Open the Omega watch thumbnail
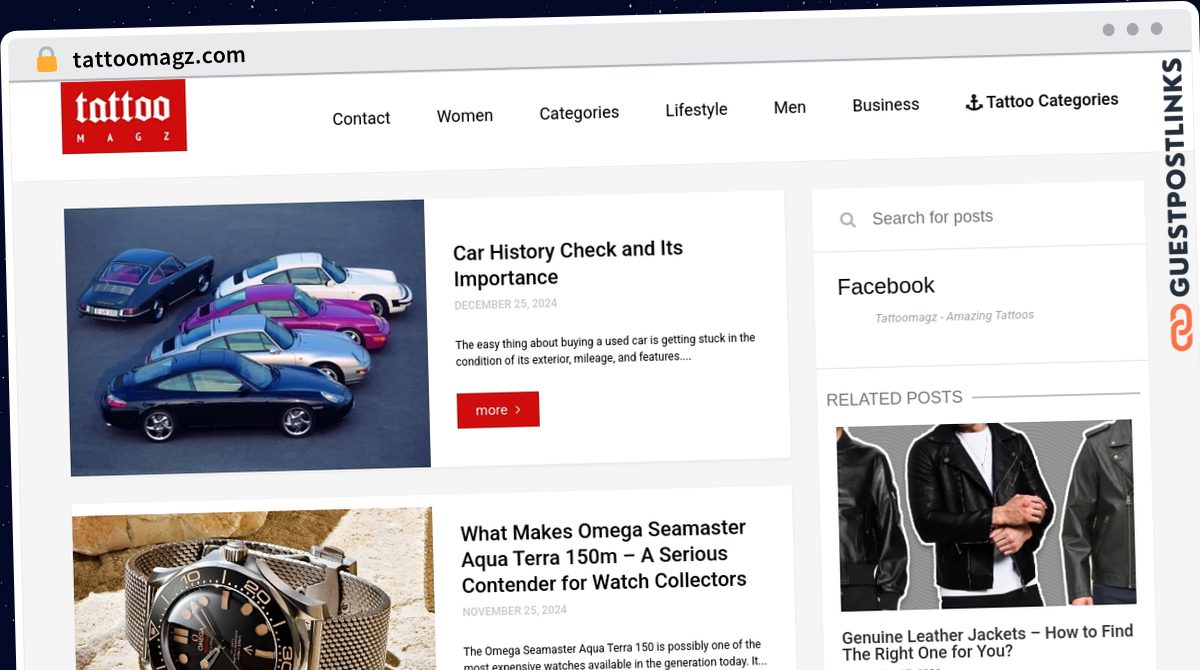Viewport: 1200px width, 670px height. pyautogui.click(x=254, y=590)
